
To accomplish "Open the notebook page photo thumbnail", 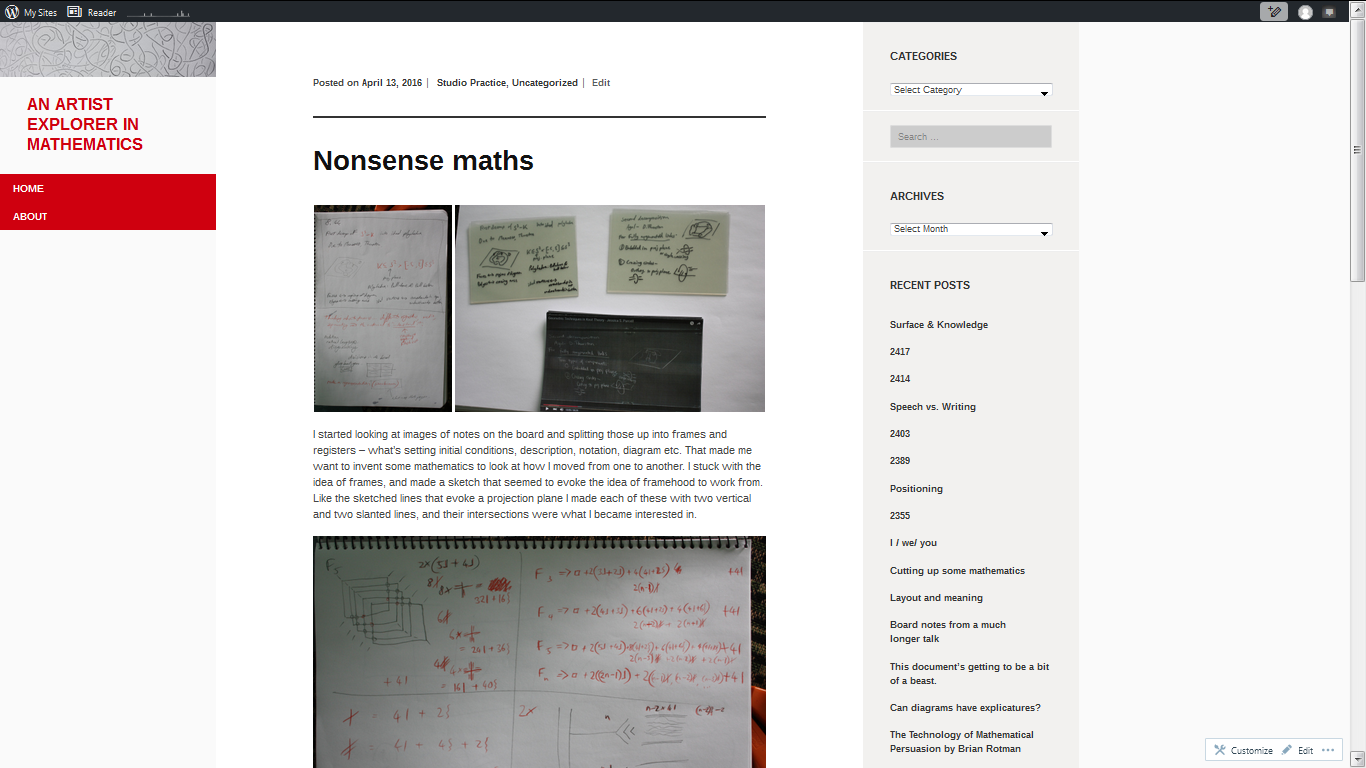I will coord(382,308).
